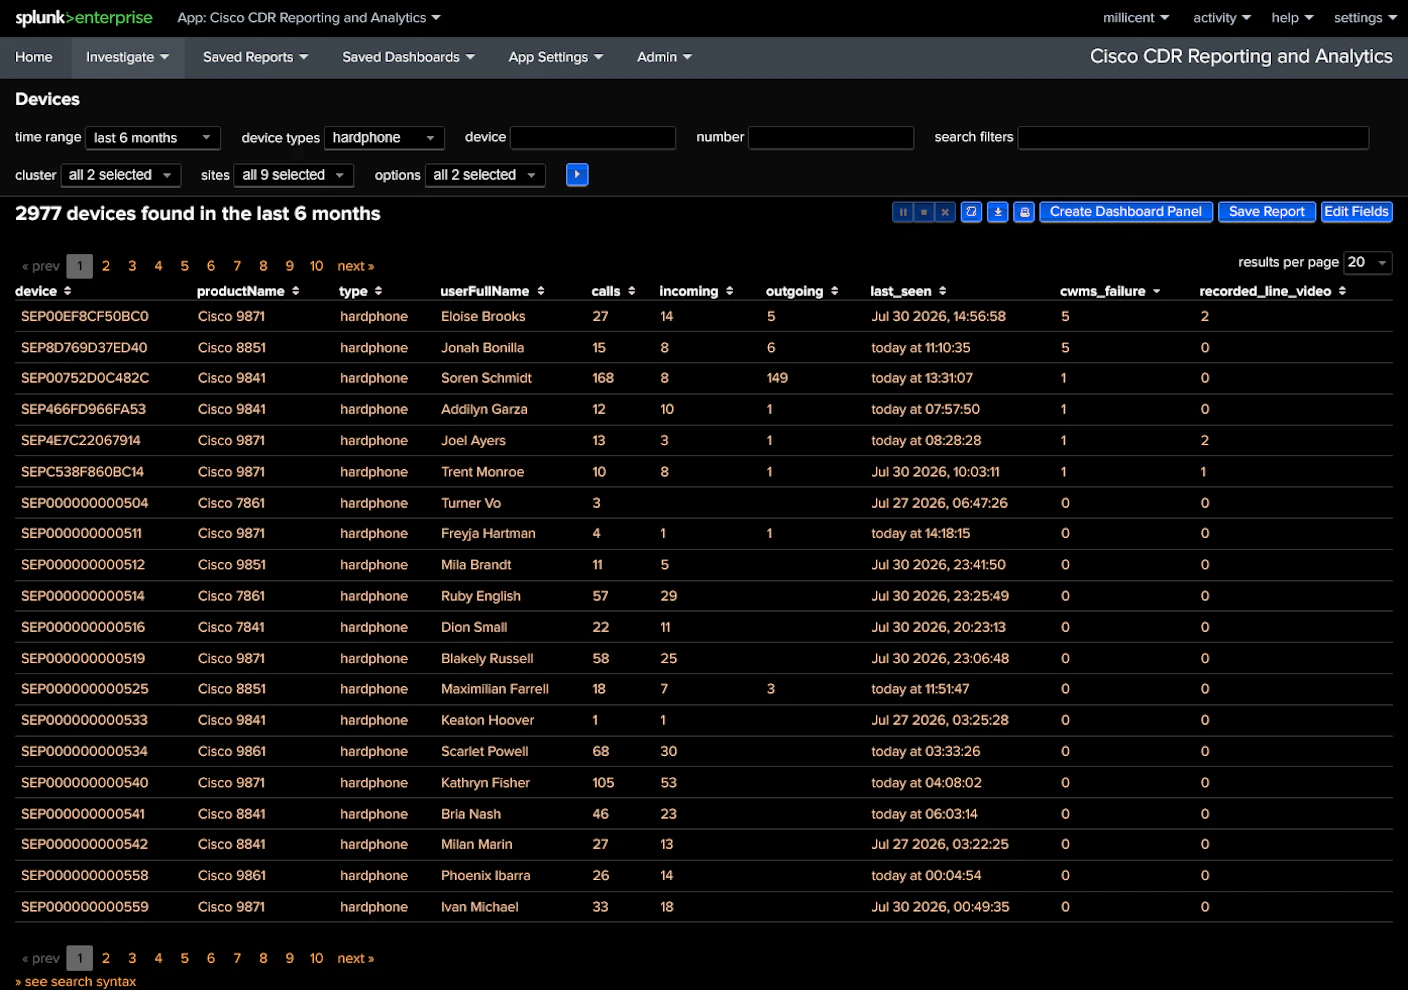The height and width of the screenshot is (990, 1408).
Task: Stop the search with the square icon
Action: tap(924, 212)
